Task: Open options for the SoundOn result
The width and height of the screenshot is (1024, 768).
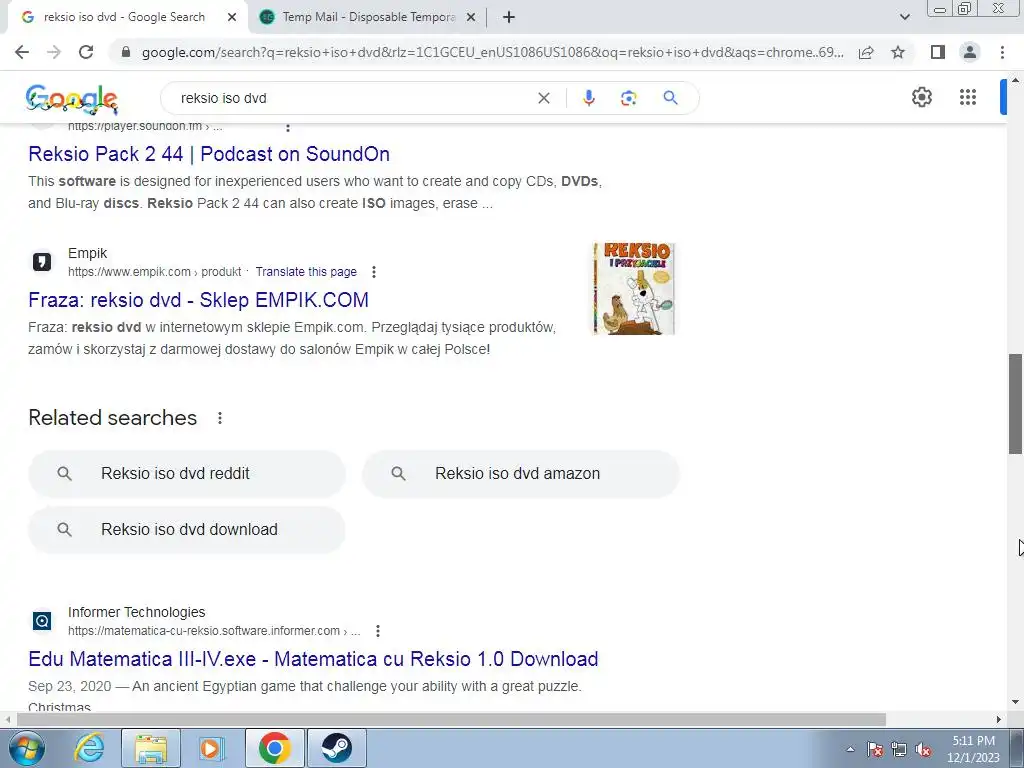Action: (288, 127)
